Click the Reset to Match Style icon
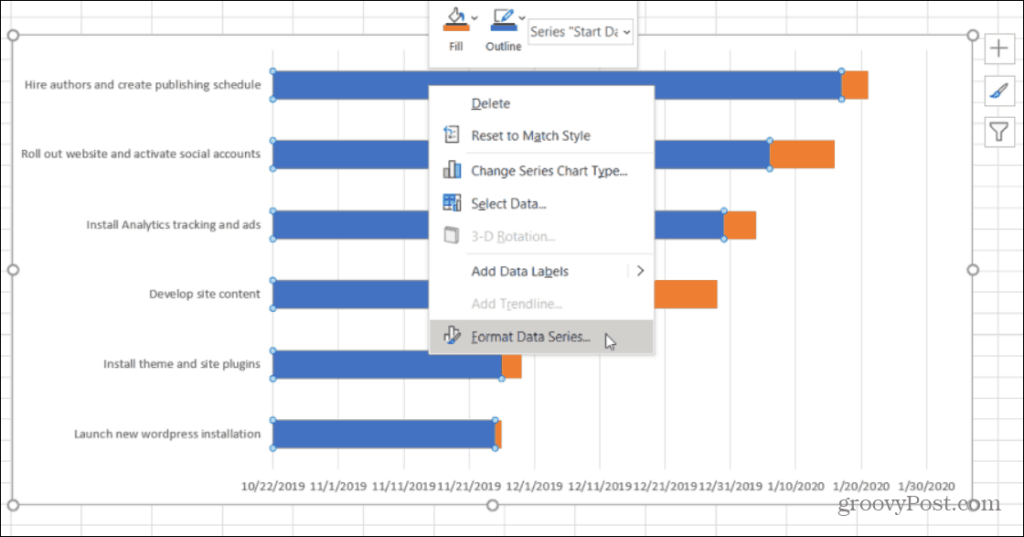The width and height of the screenshot is (1024, 537). tap(451, 135)
